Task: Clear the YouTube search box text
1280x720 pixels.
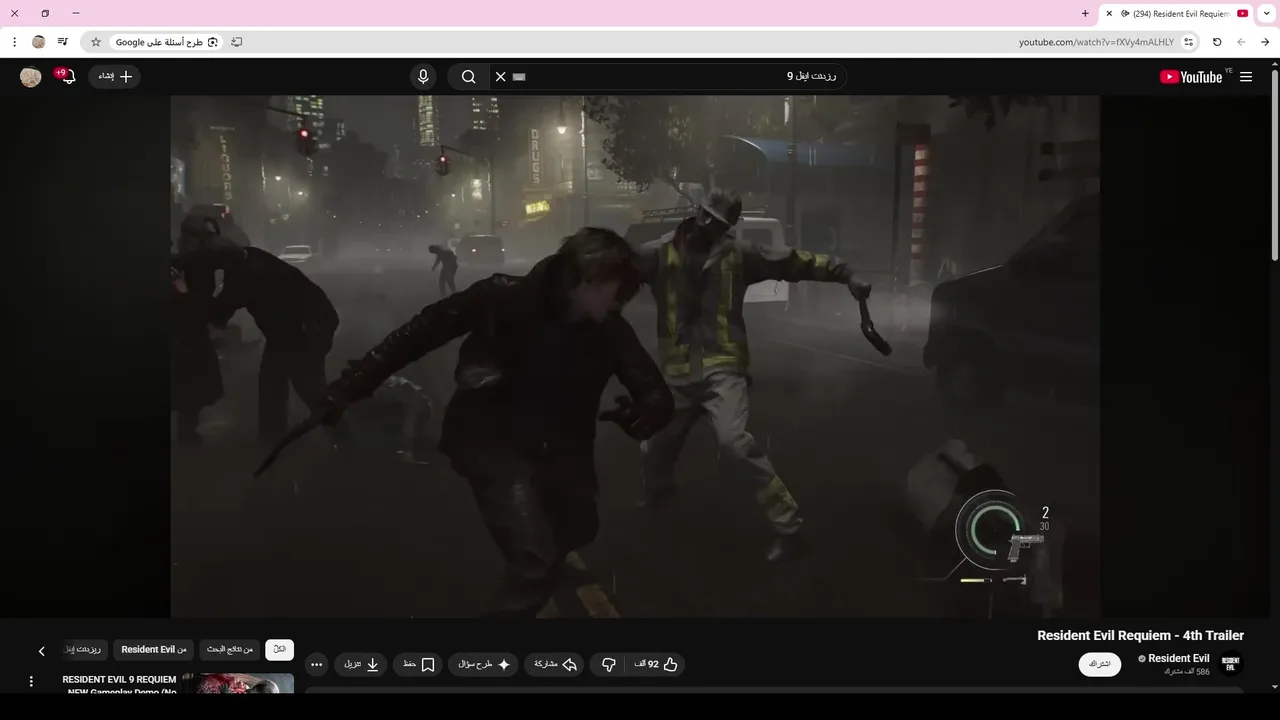Action: [501, 77]
